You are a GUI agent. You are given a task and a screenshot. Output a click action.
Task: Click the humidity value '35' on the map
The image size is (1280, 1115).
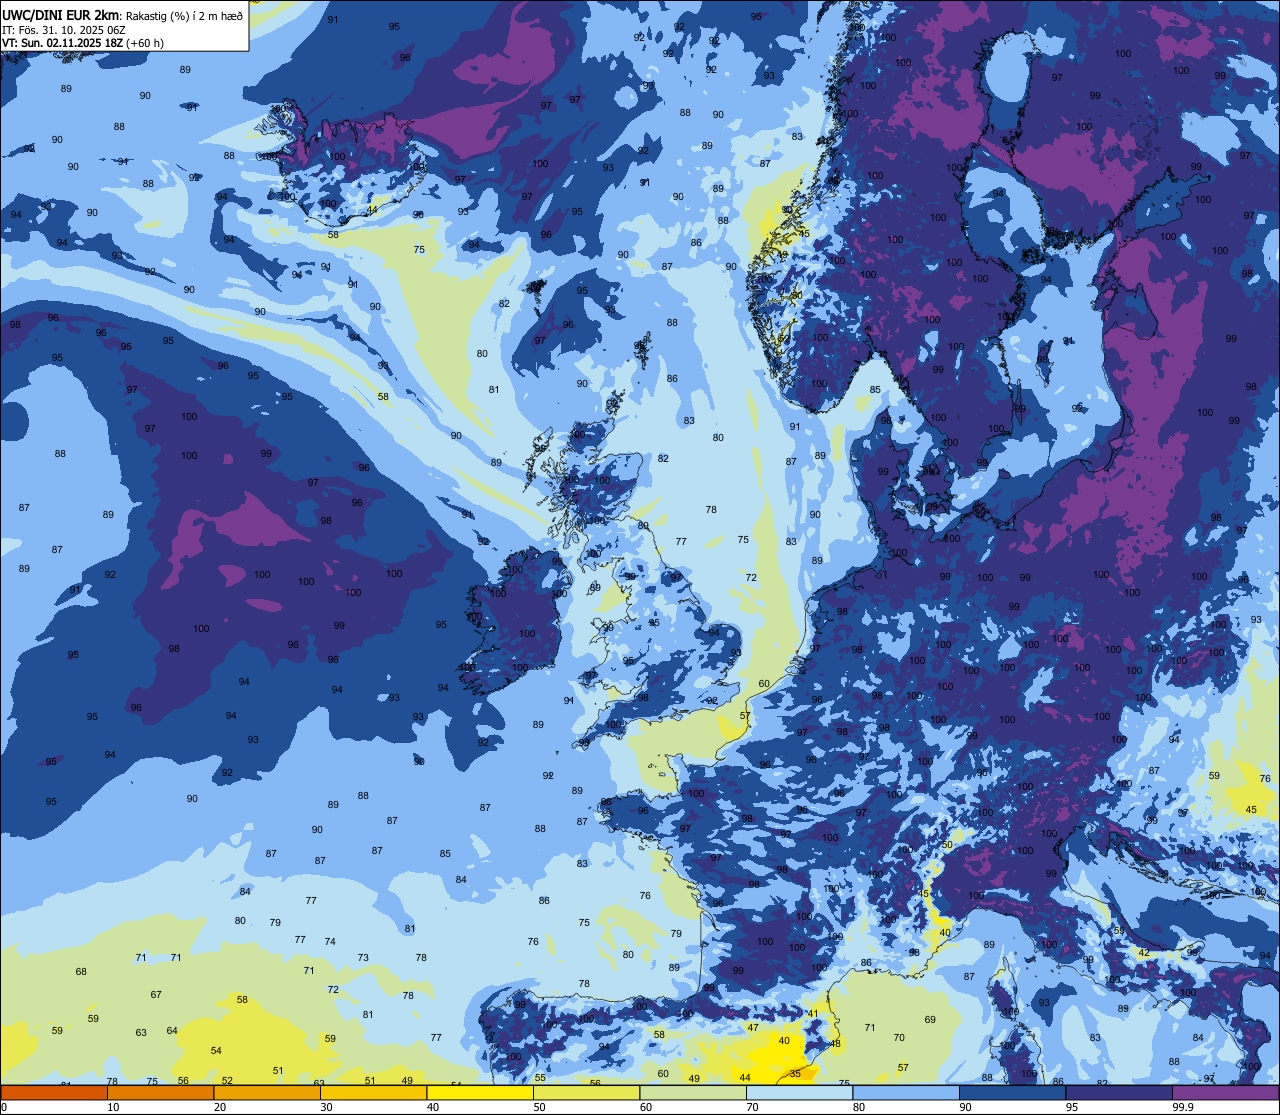[x=795, y=1073]
